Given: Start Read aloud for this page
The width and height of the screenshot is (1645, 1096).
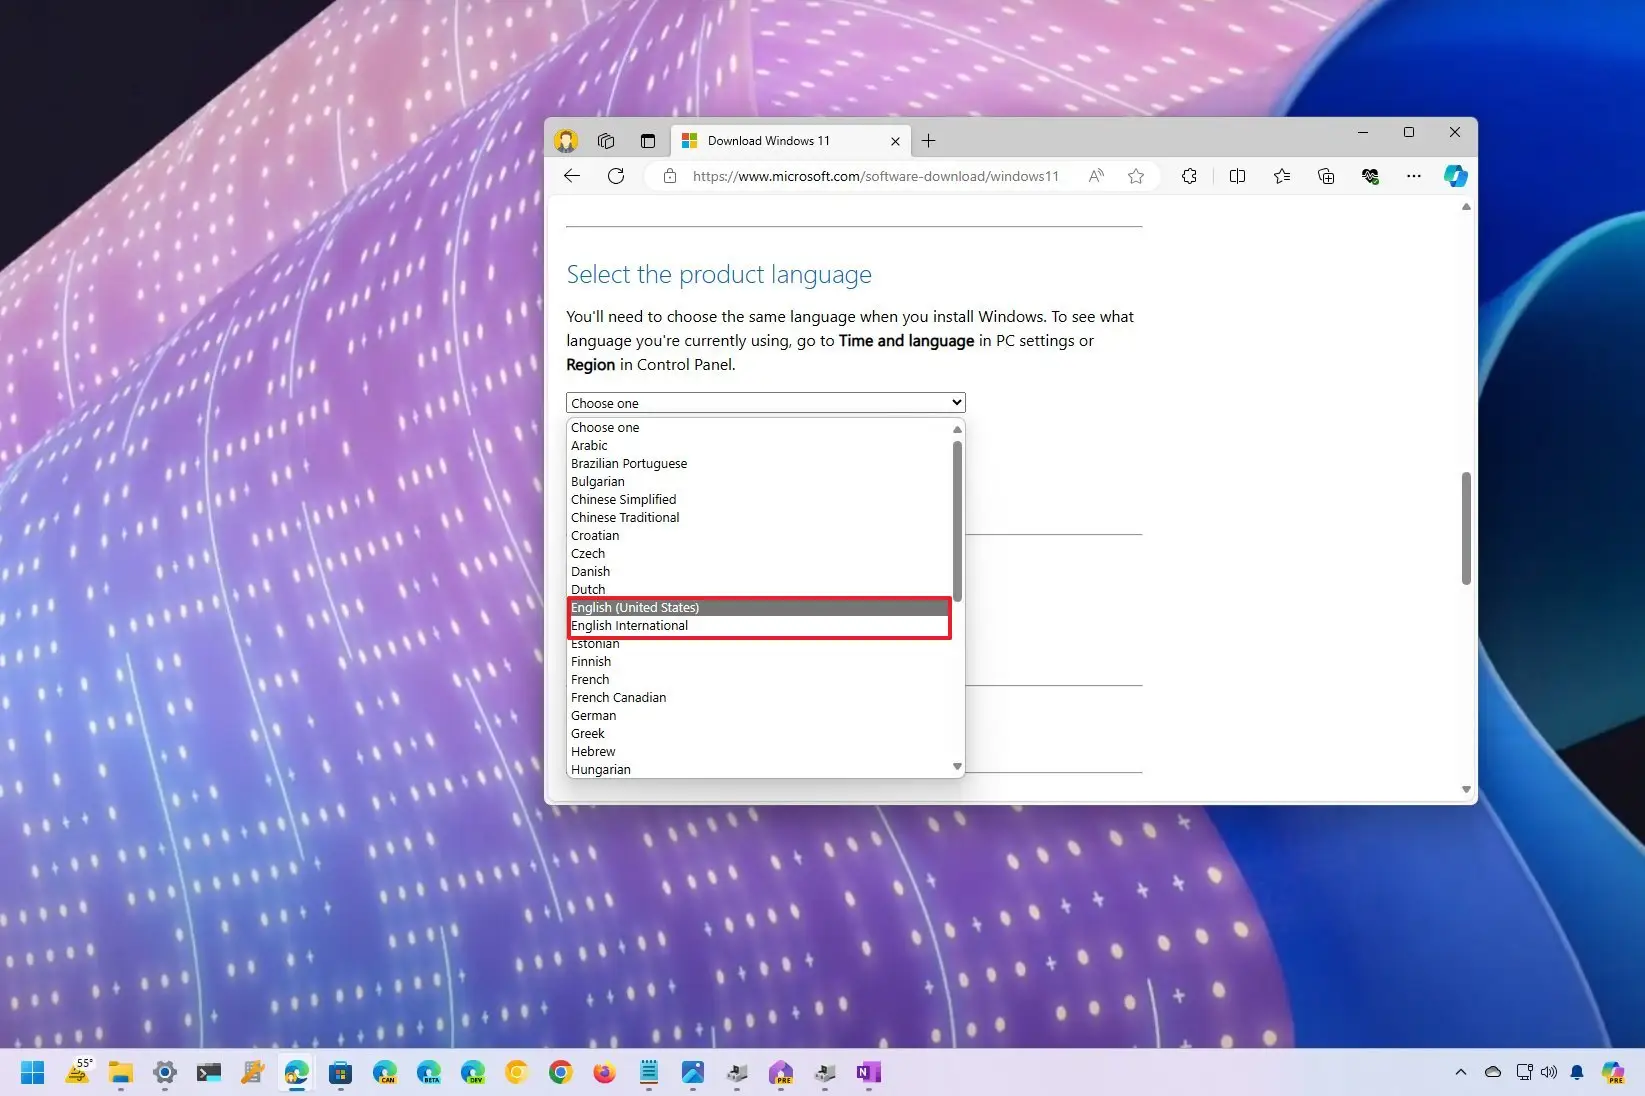Looking at the screenshot, I should click(1096, 176).
